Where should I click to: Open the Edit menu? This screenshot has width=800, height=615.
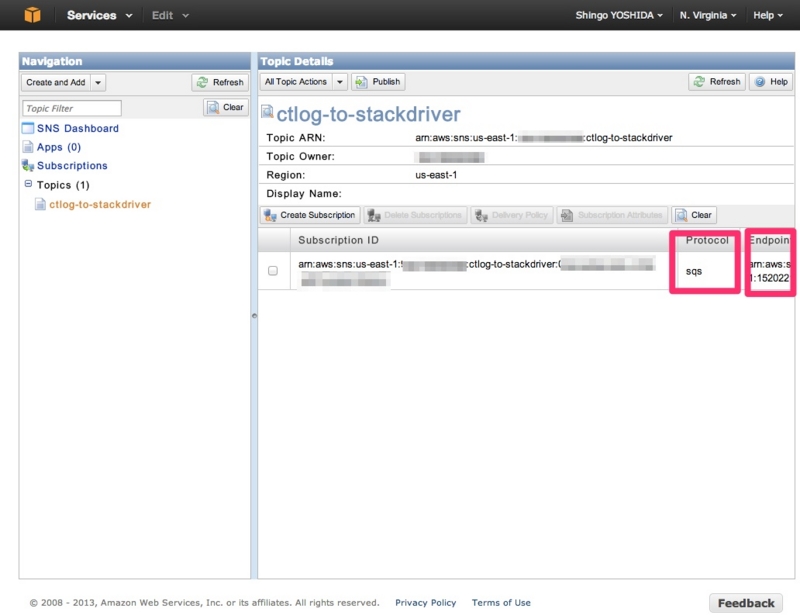(x=170, y=15)
